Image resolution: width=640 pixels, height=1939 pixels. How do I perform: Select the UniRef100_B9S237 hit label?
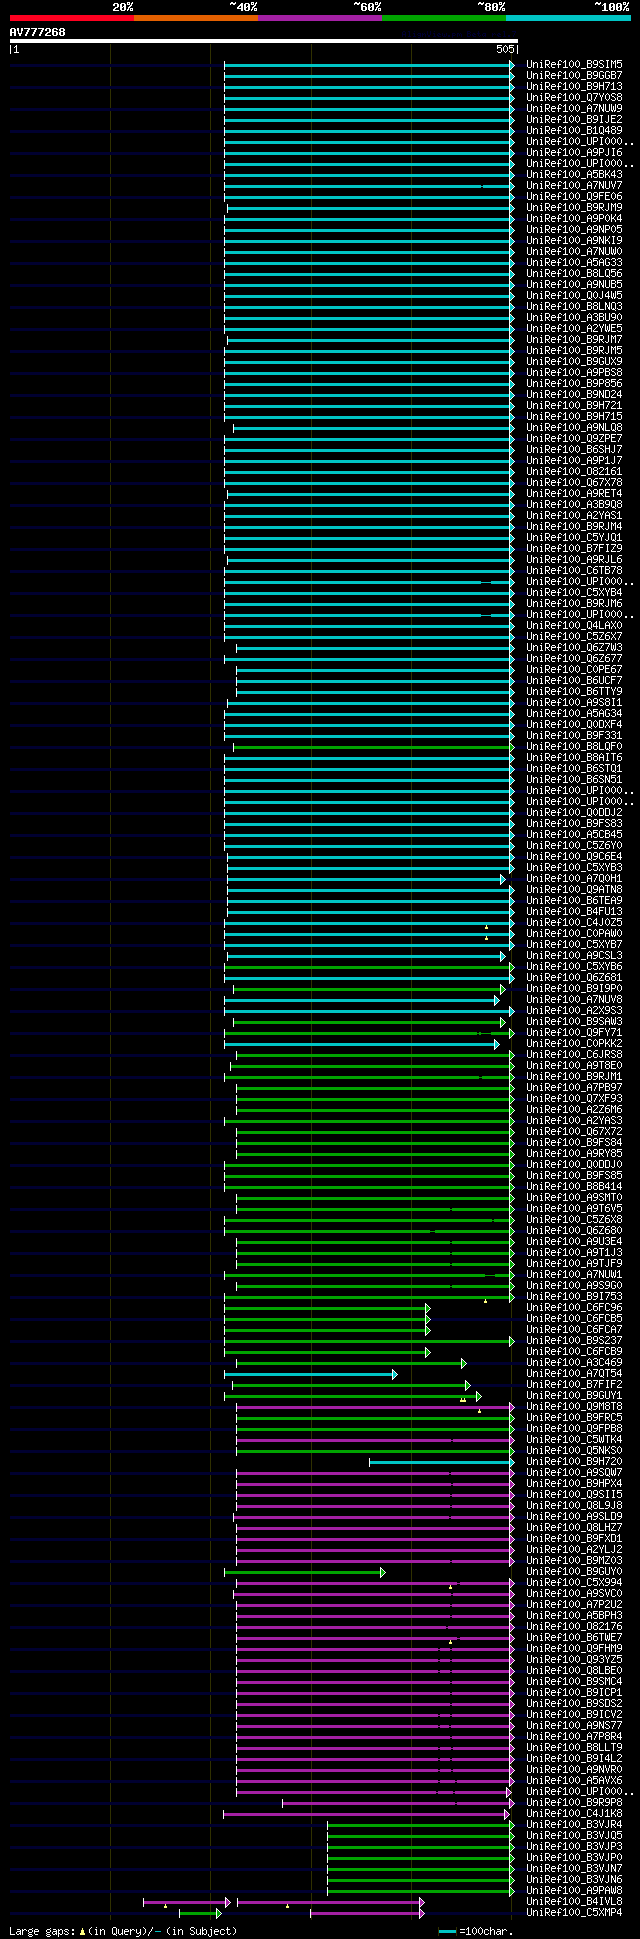click(x=574, y=1340)
